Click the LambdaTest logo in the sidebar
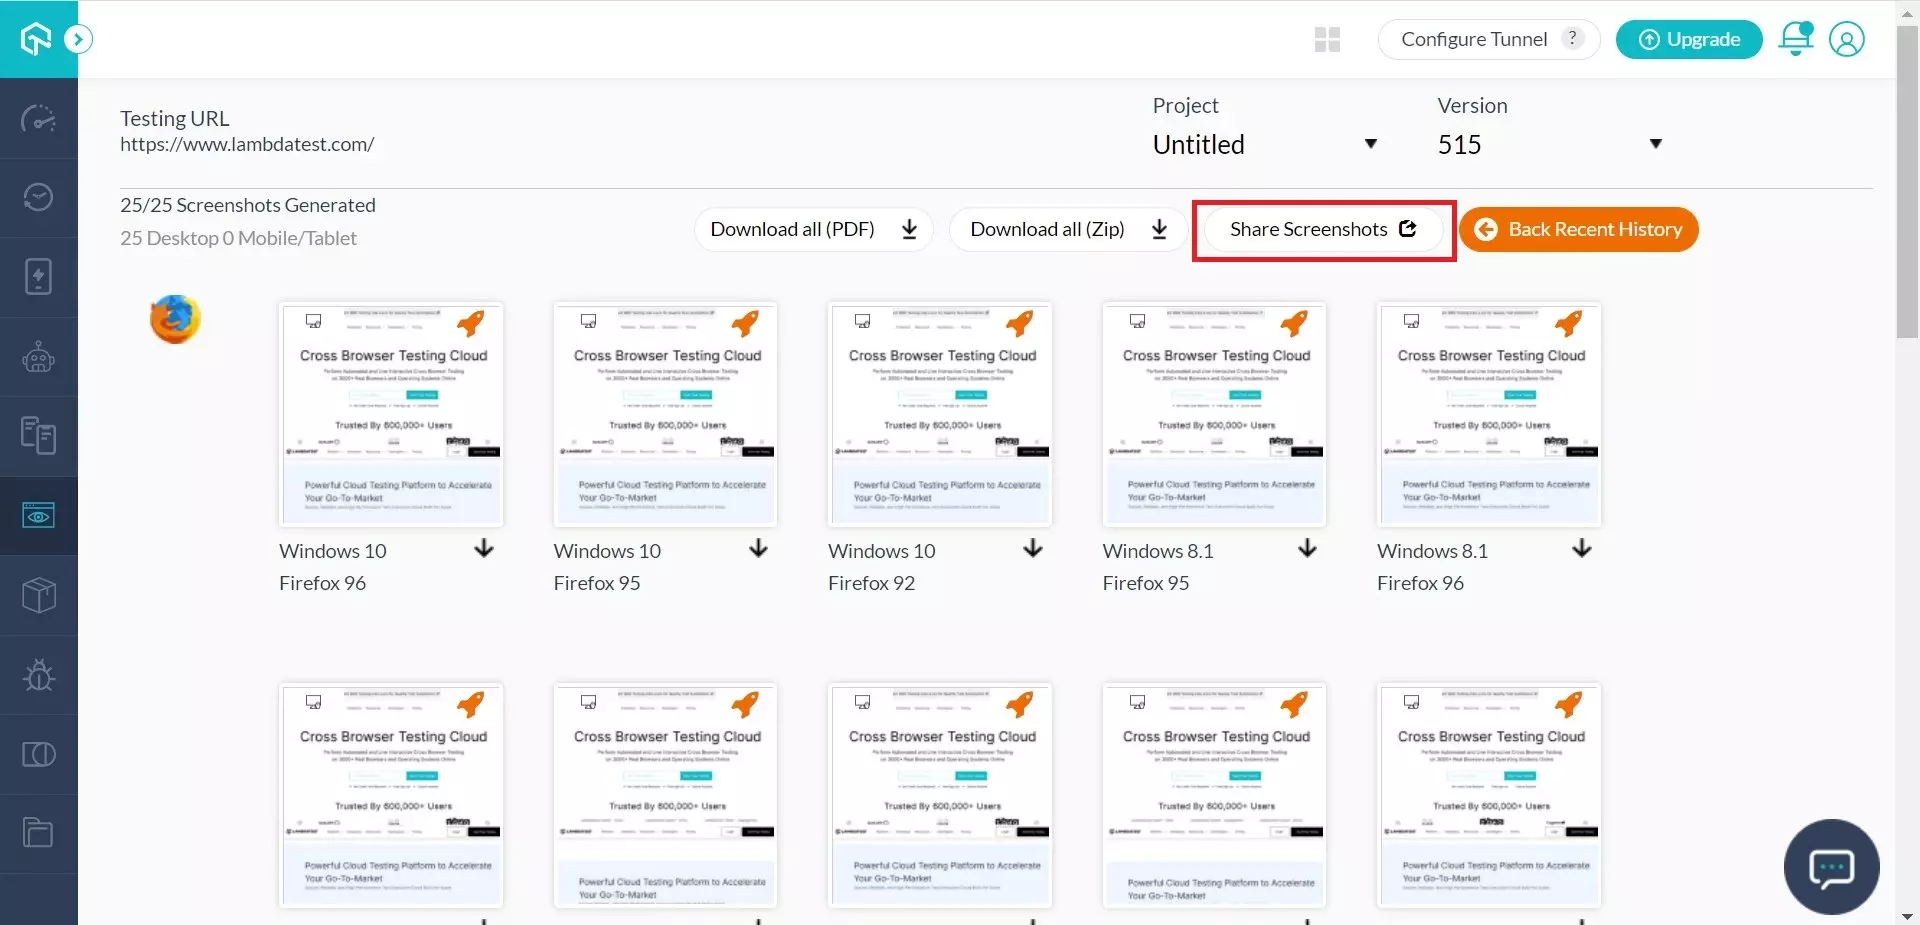Viewport: 1920px width, 925px height. [x=36, y=39]
